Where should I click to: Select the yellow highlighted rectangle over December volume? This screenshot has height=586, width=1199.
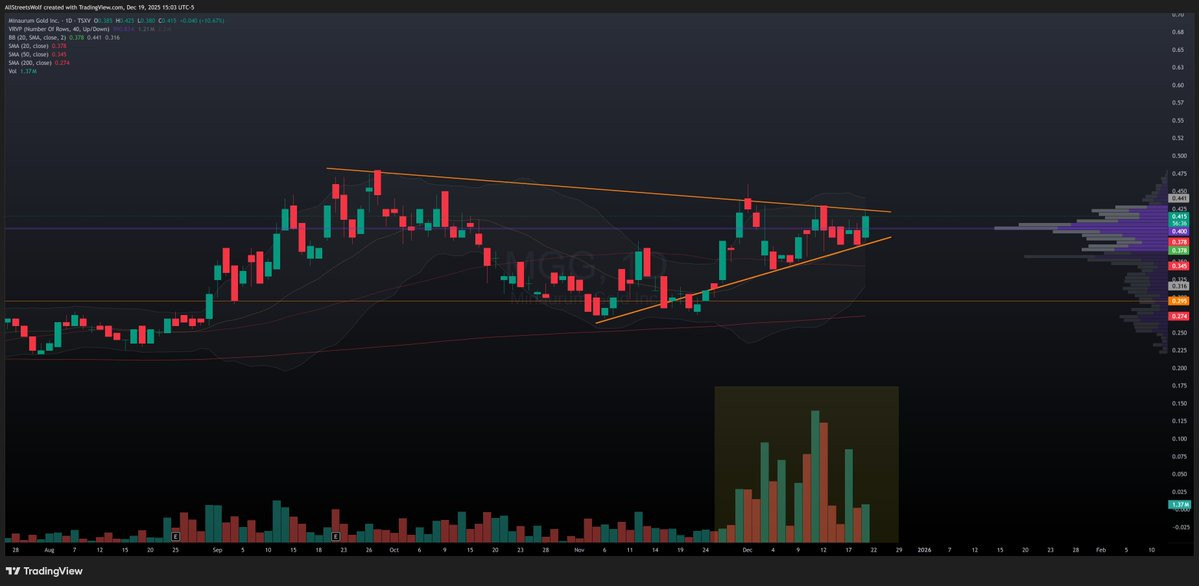[x=806, y=464]
